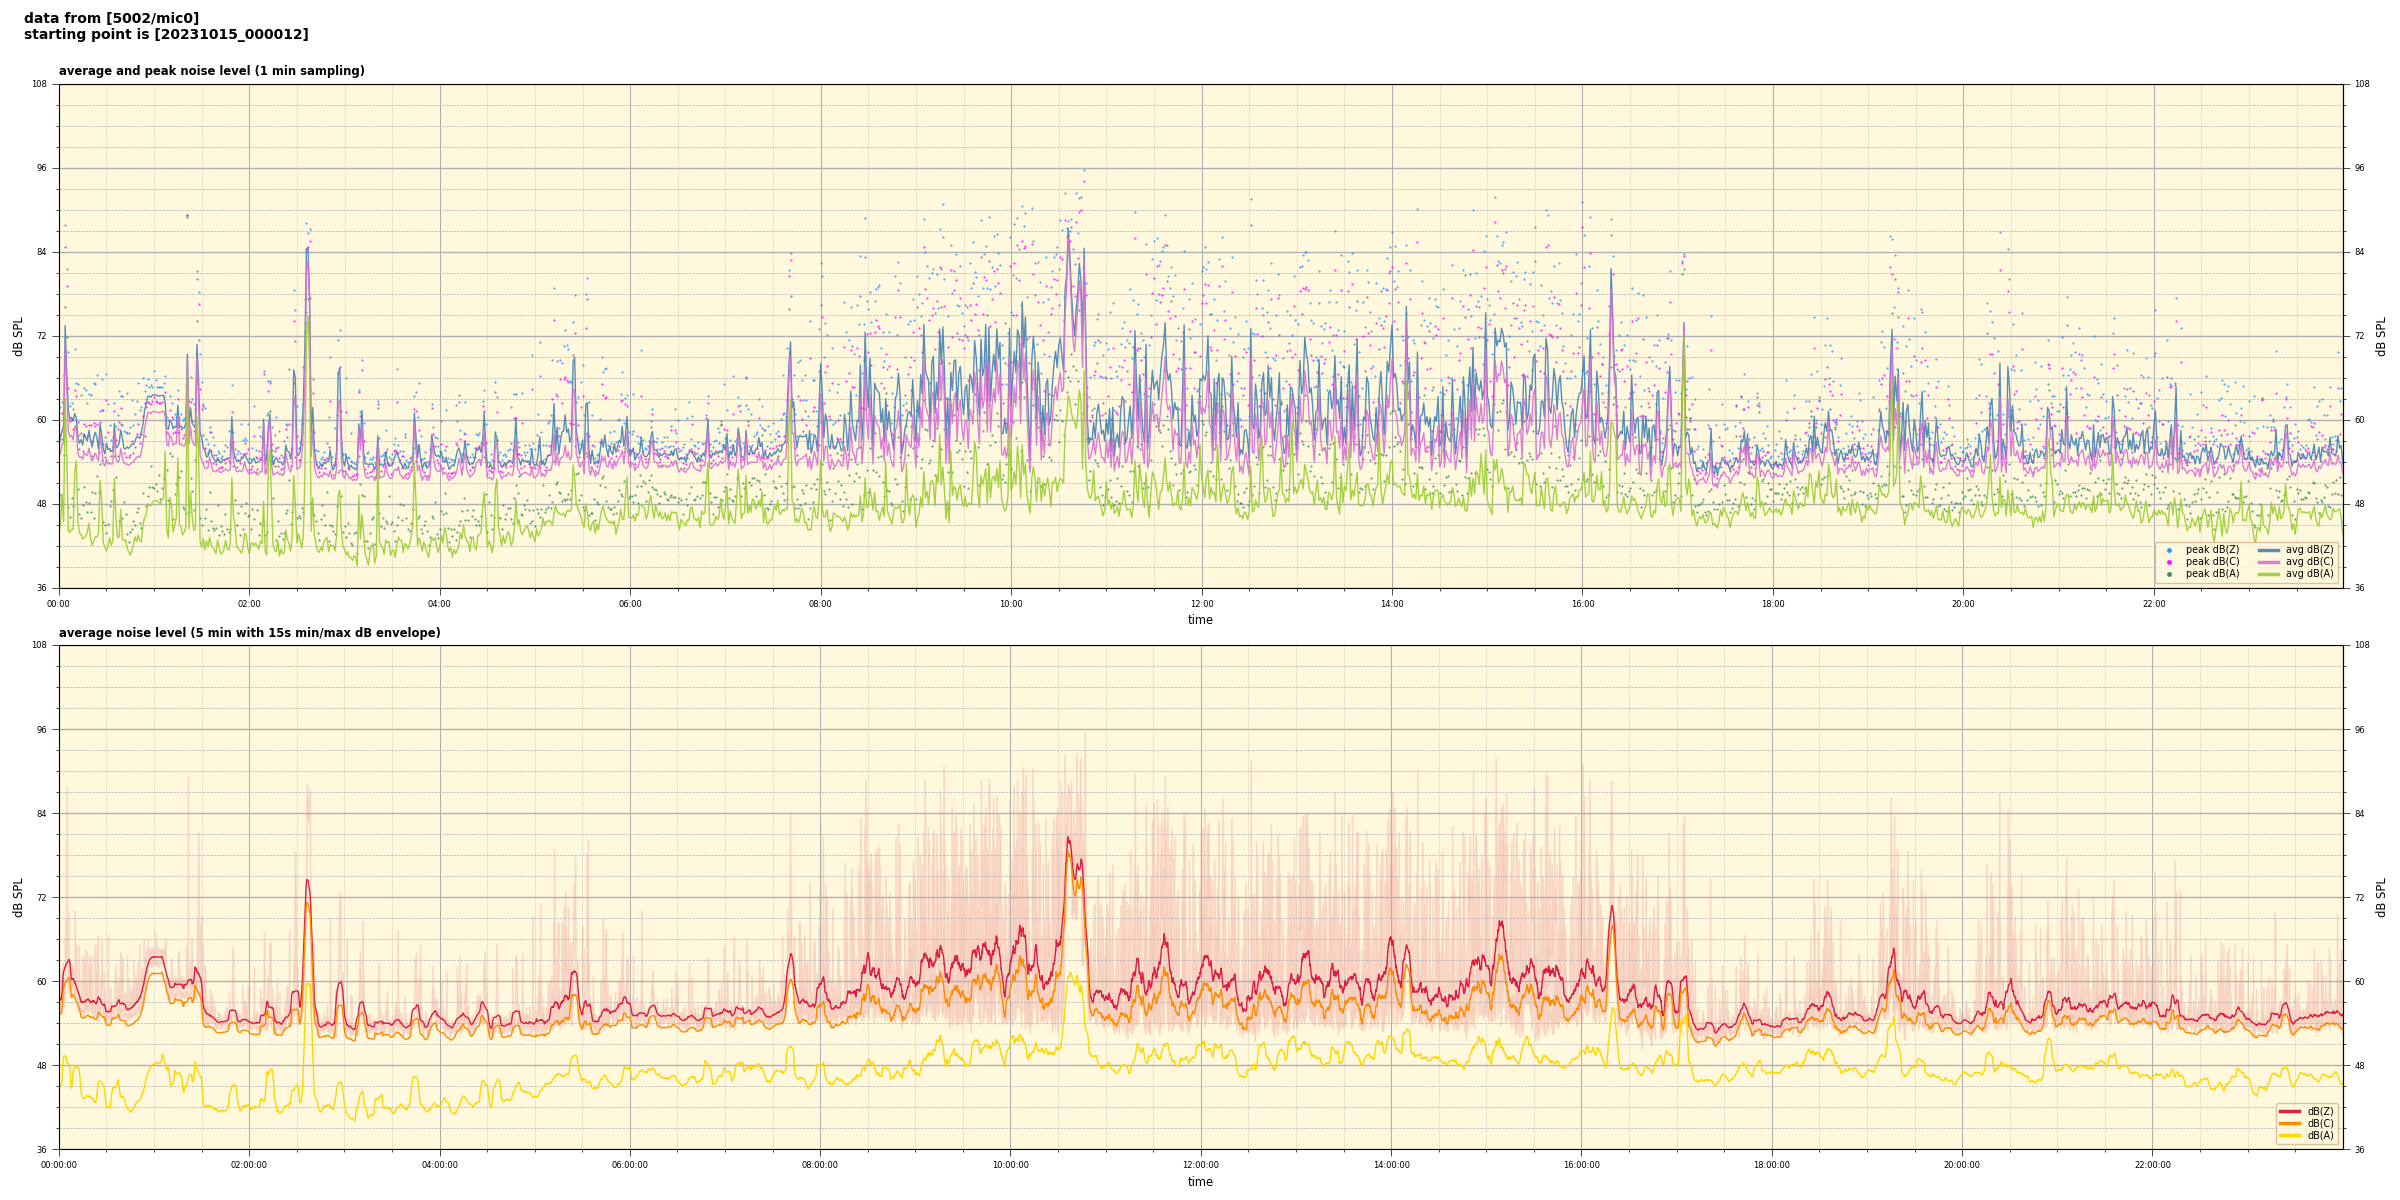Click the 'data from [5002/mic0]' header text

(111, 18)
